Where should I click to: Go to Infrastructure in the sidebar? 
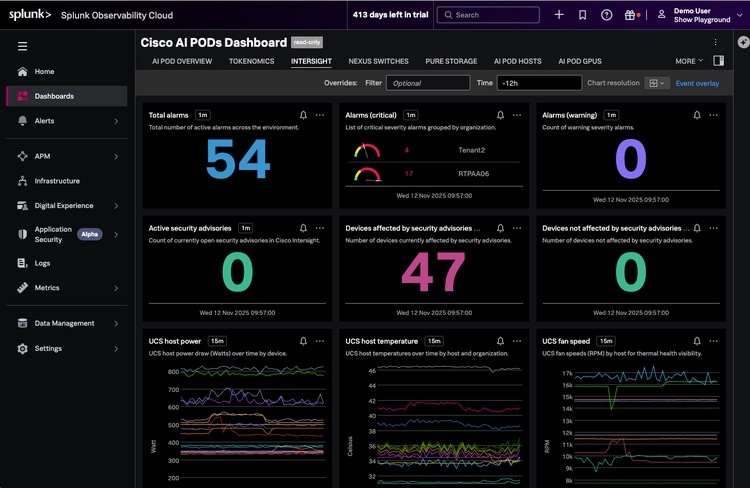57,181
